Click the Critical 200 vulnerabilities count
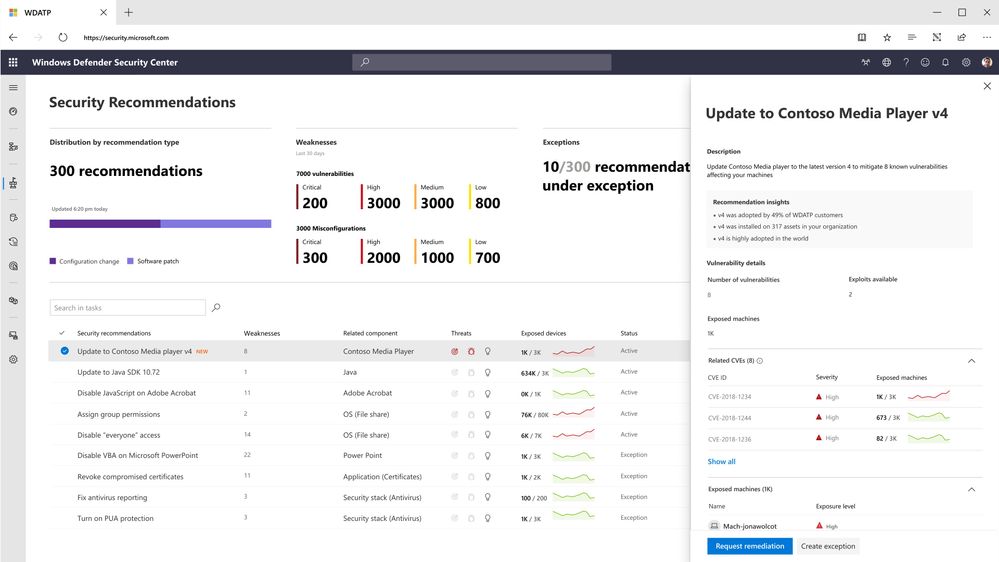Image resolution: width=999 pixels, height=562 pixels. coord(315,203)
